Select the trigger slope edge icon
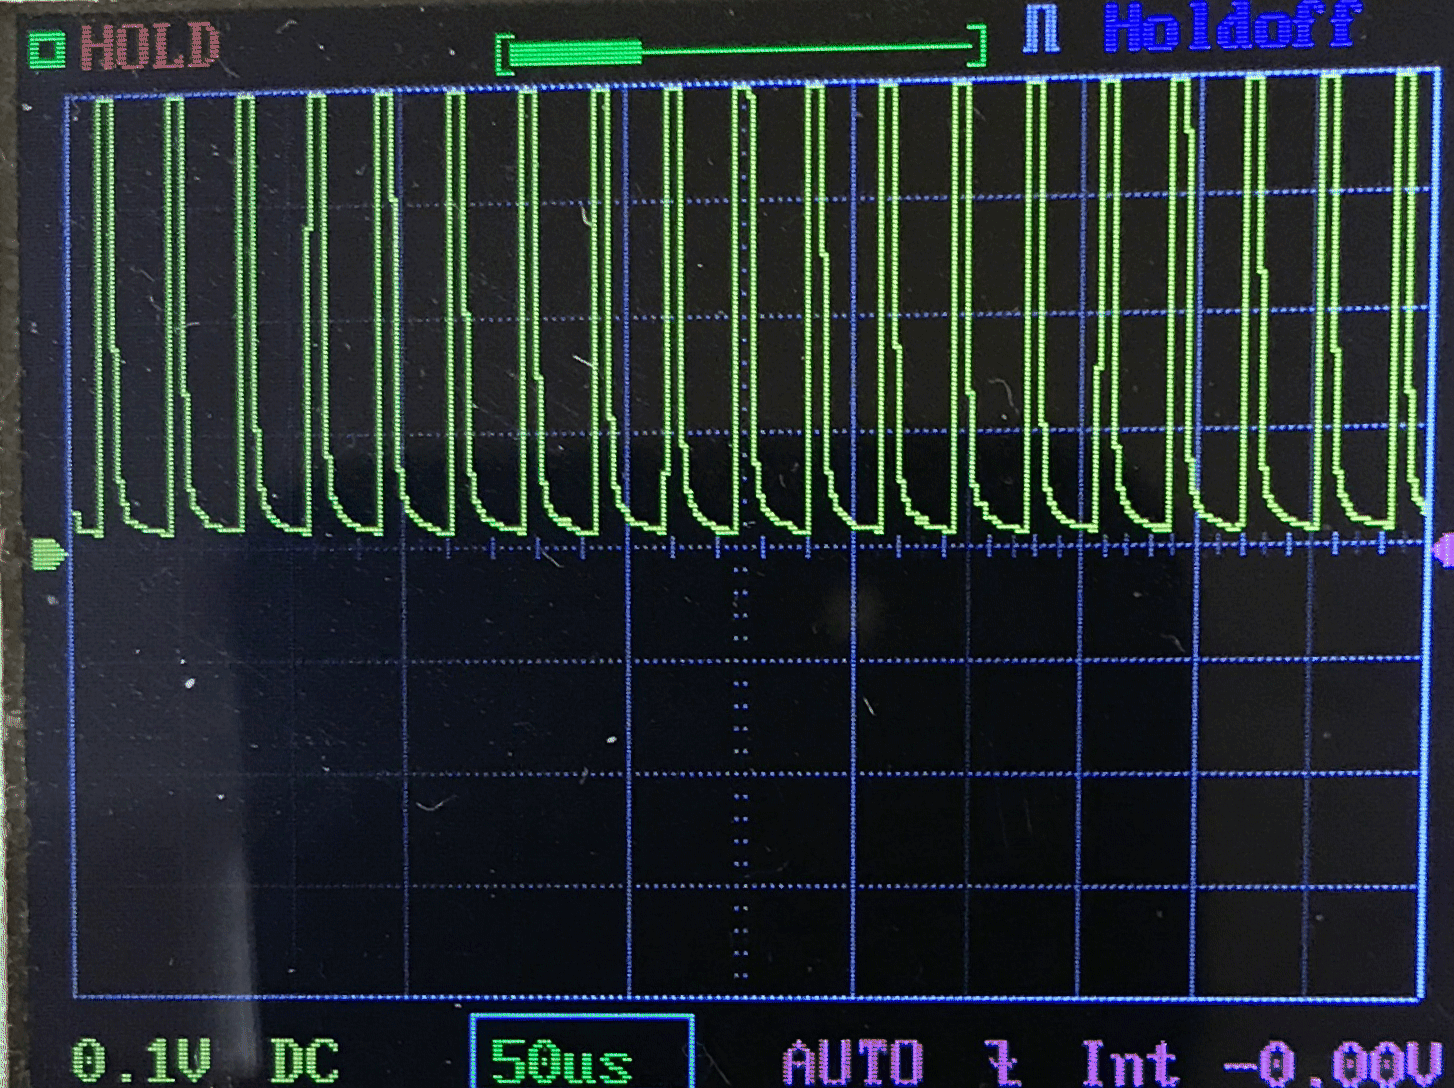This screenshot has width=1454, height=1088. click(x=1002, y=1062)
